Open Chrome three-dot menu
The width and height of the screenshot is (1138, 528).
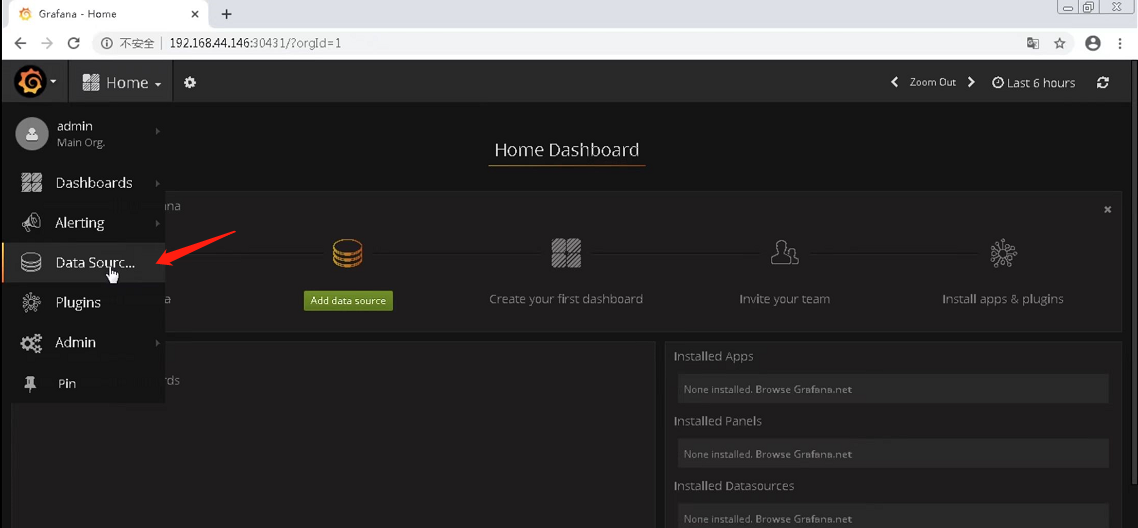[1118, 44]
